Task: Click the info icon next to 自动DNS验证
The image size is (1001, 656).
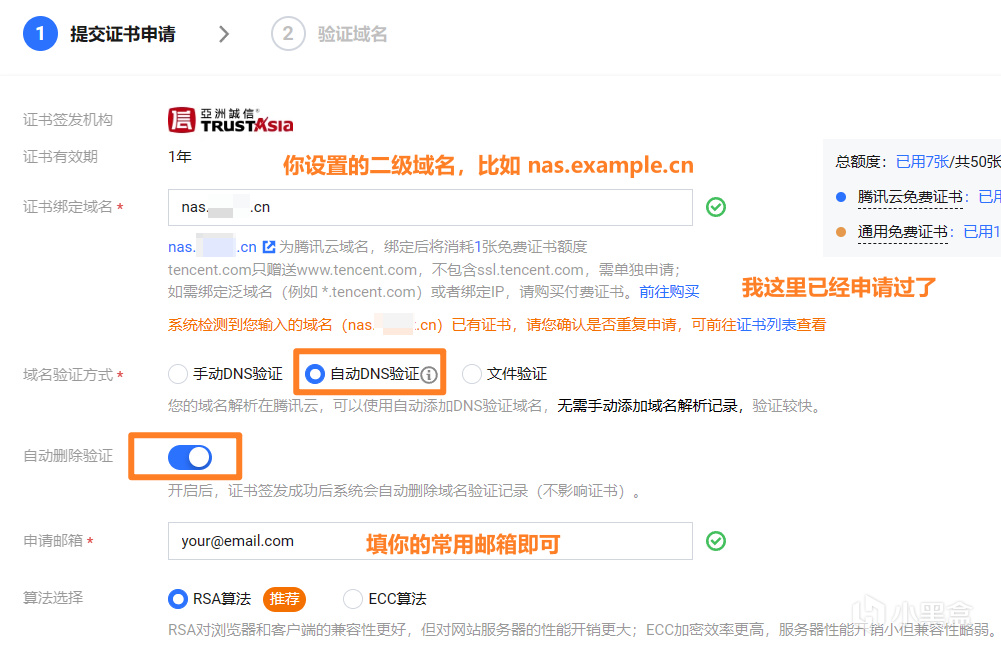Action: click(x=431, y=373)
